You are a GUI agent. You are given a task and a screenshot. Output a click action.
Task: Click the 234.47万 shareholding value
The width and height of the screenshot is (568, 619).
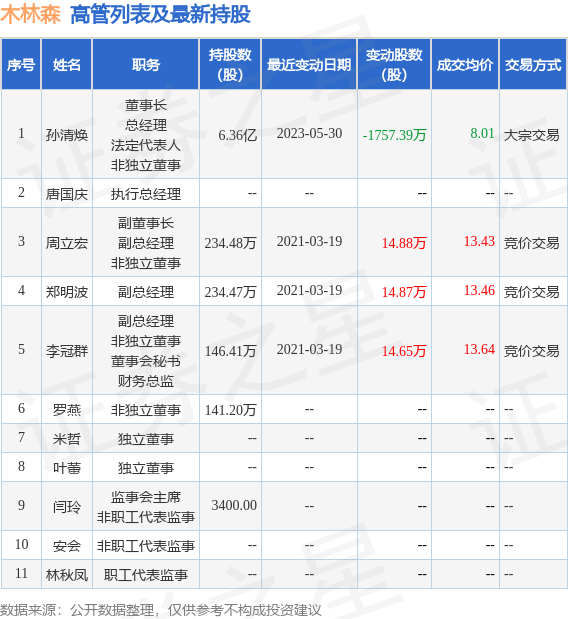(231, 292)
